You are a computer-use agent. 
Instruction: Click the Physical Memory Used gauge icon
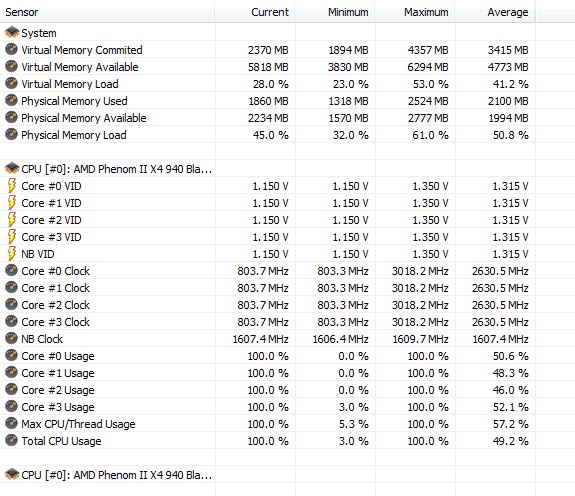12,100
